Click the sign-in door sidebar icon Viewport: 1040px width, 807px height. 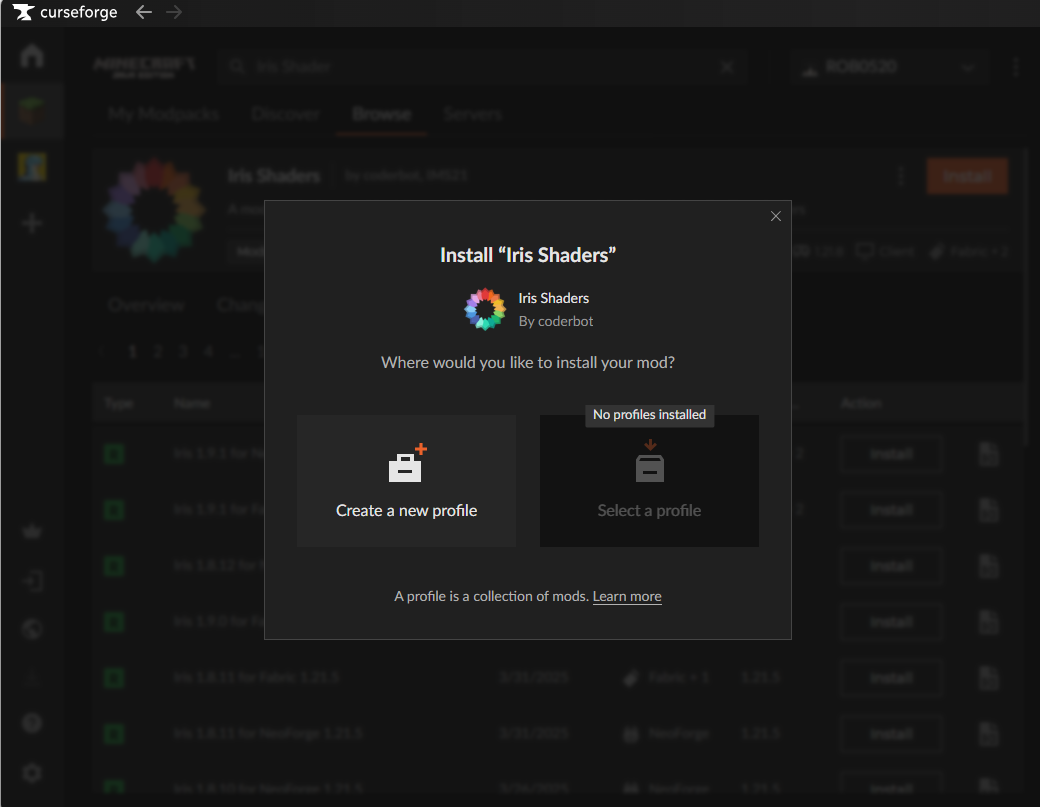tap(32, 581)
